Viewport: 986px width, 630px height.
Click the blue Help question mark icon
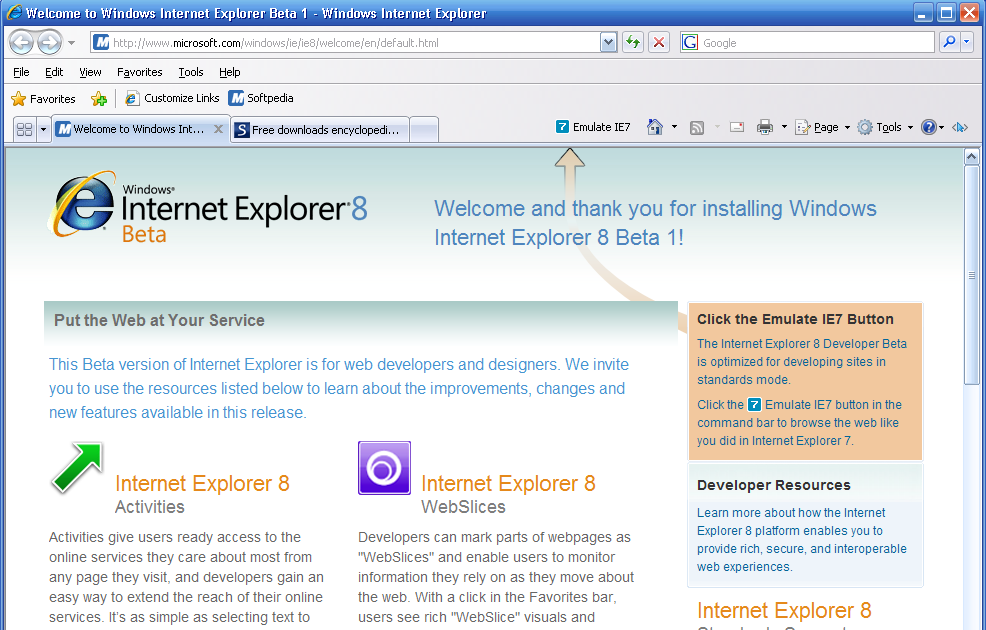[929, 127]
